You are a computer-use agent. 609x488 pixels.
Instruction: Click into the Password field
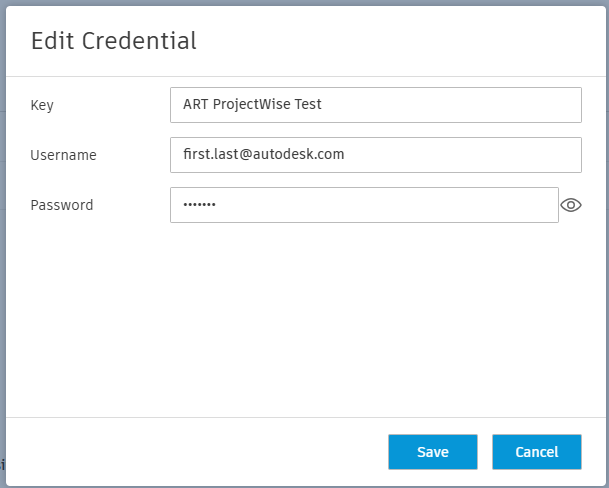coord(364,205)
